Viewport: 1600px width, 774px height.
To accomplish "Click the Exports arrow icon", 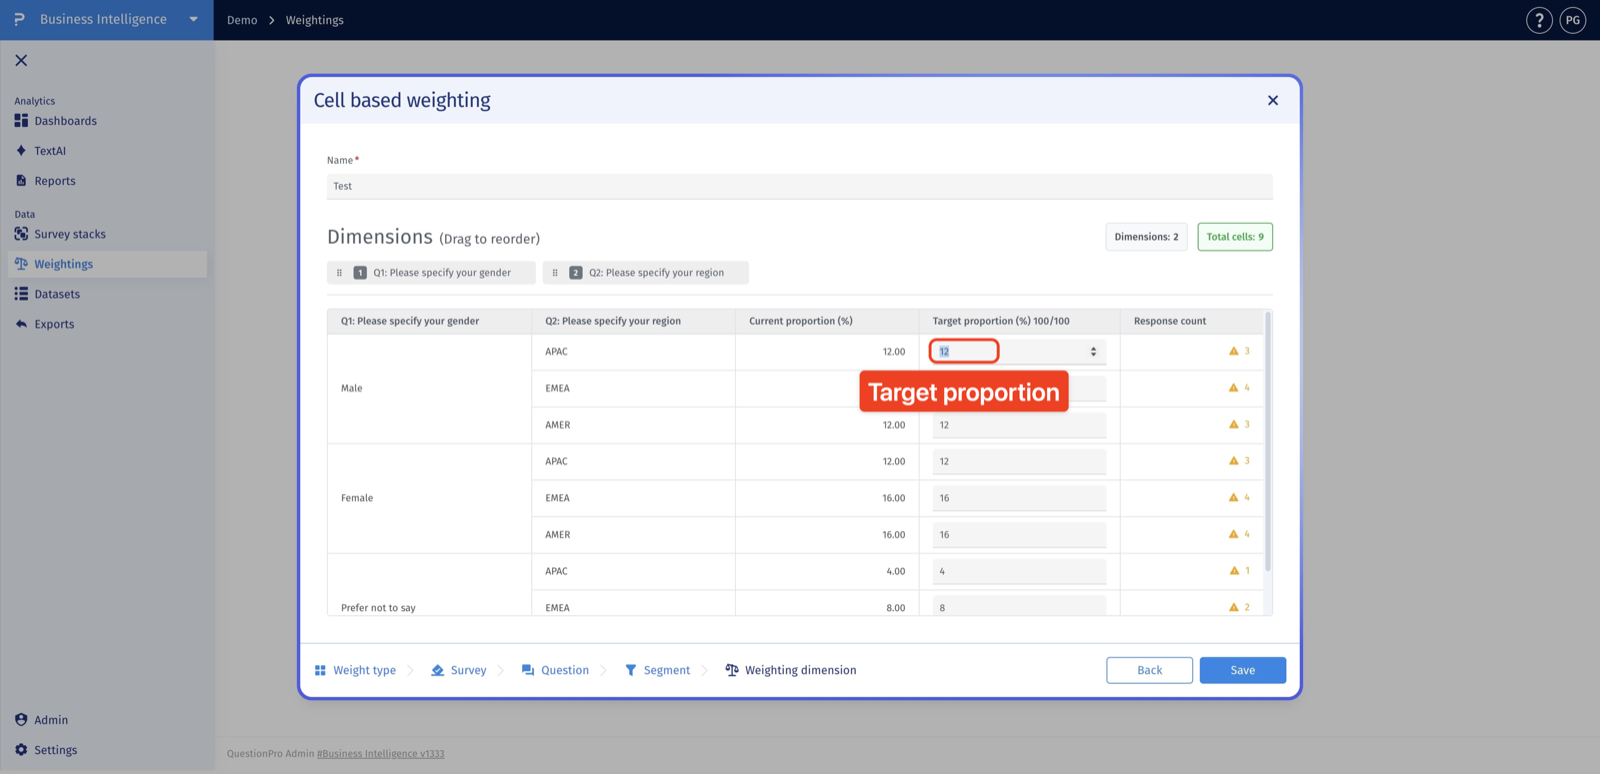I will [x=21, y=324].
